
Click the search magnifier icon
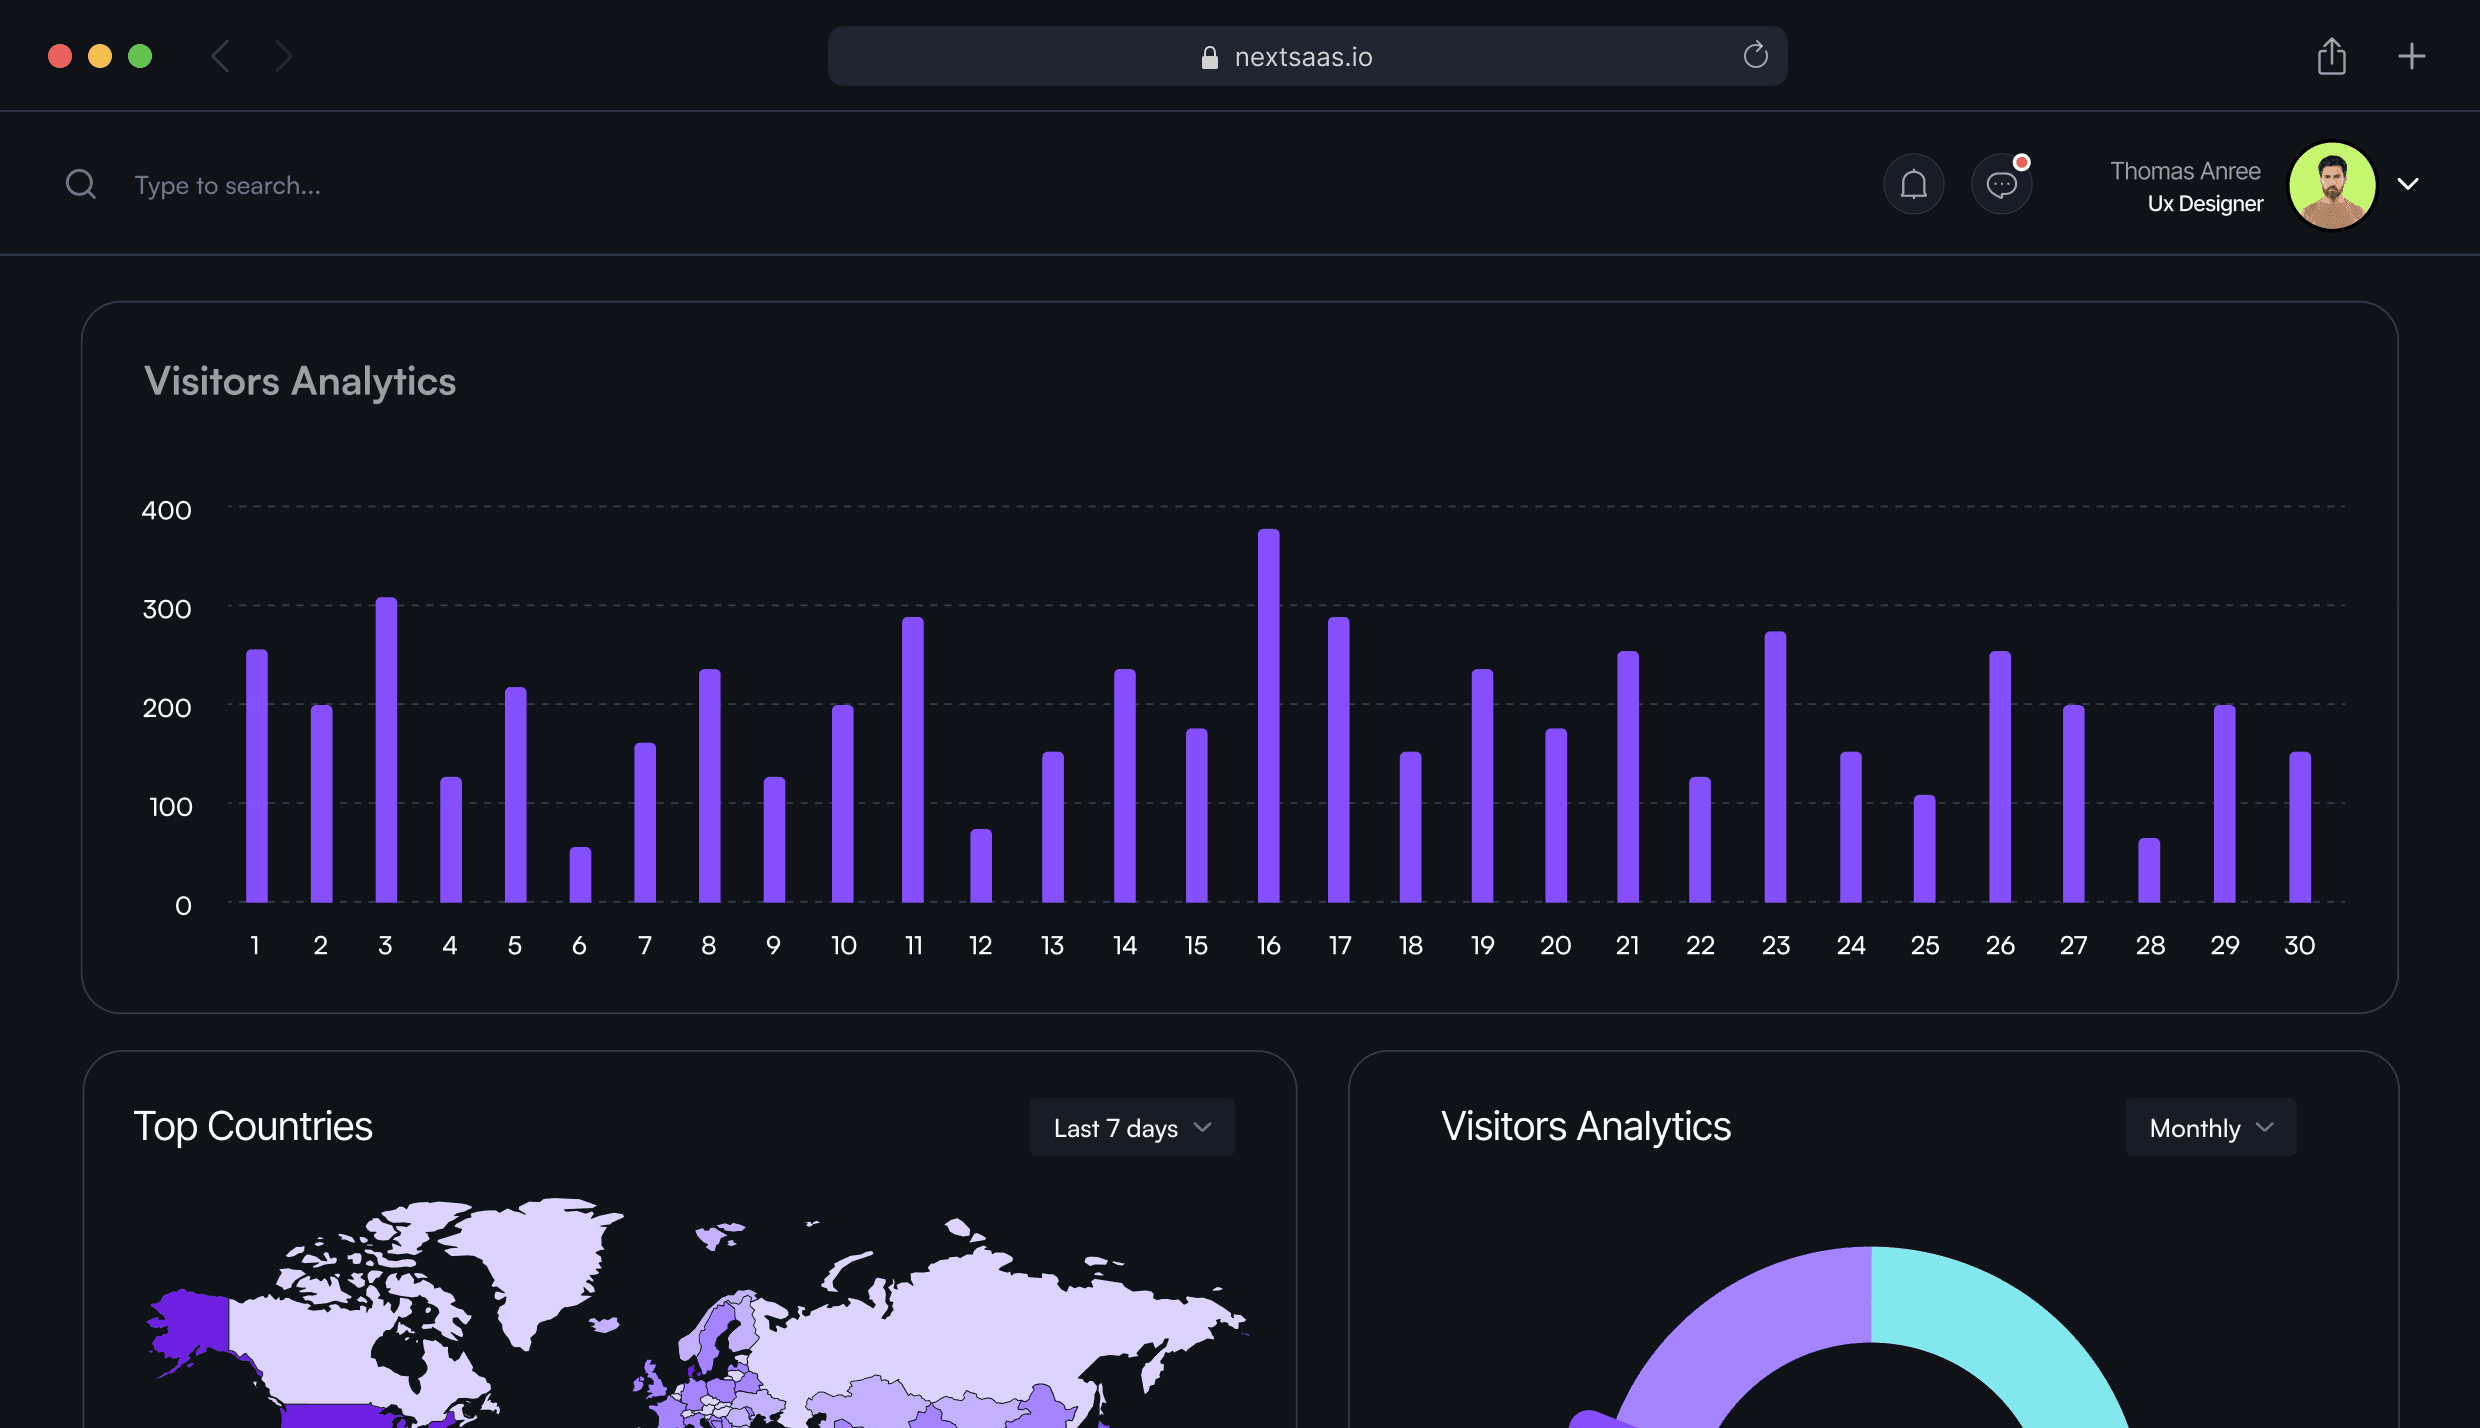[x=81, y=185]
